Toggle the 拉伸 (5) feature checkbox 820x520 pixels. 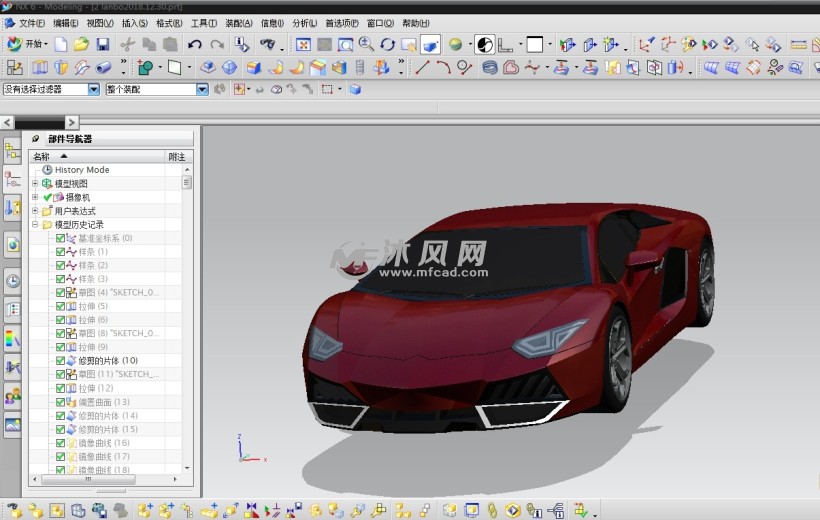point(60,306)
